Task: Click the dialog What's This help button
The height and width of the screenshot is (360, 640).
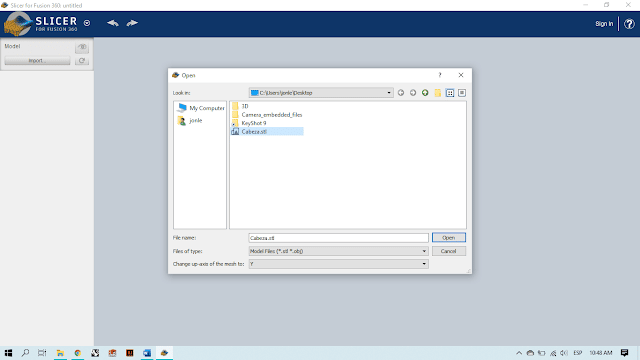Action: point(440,75)
